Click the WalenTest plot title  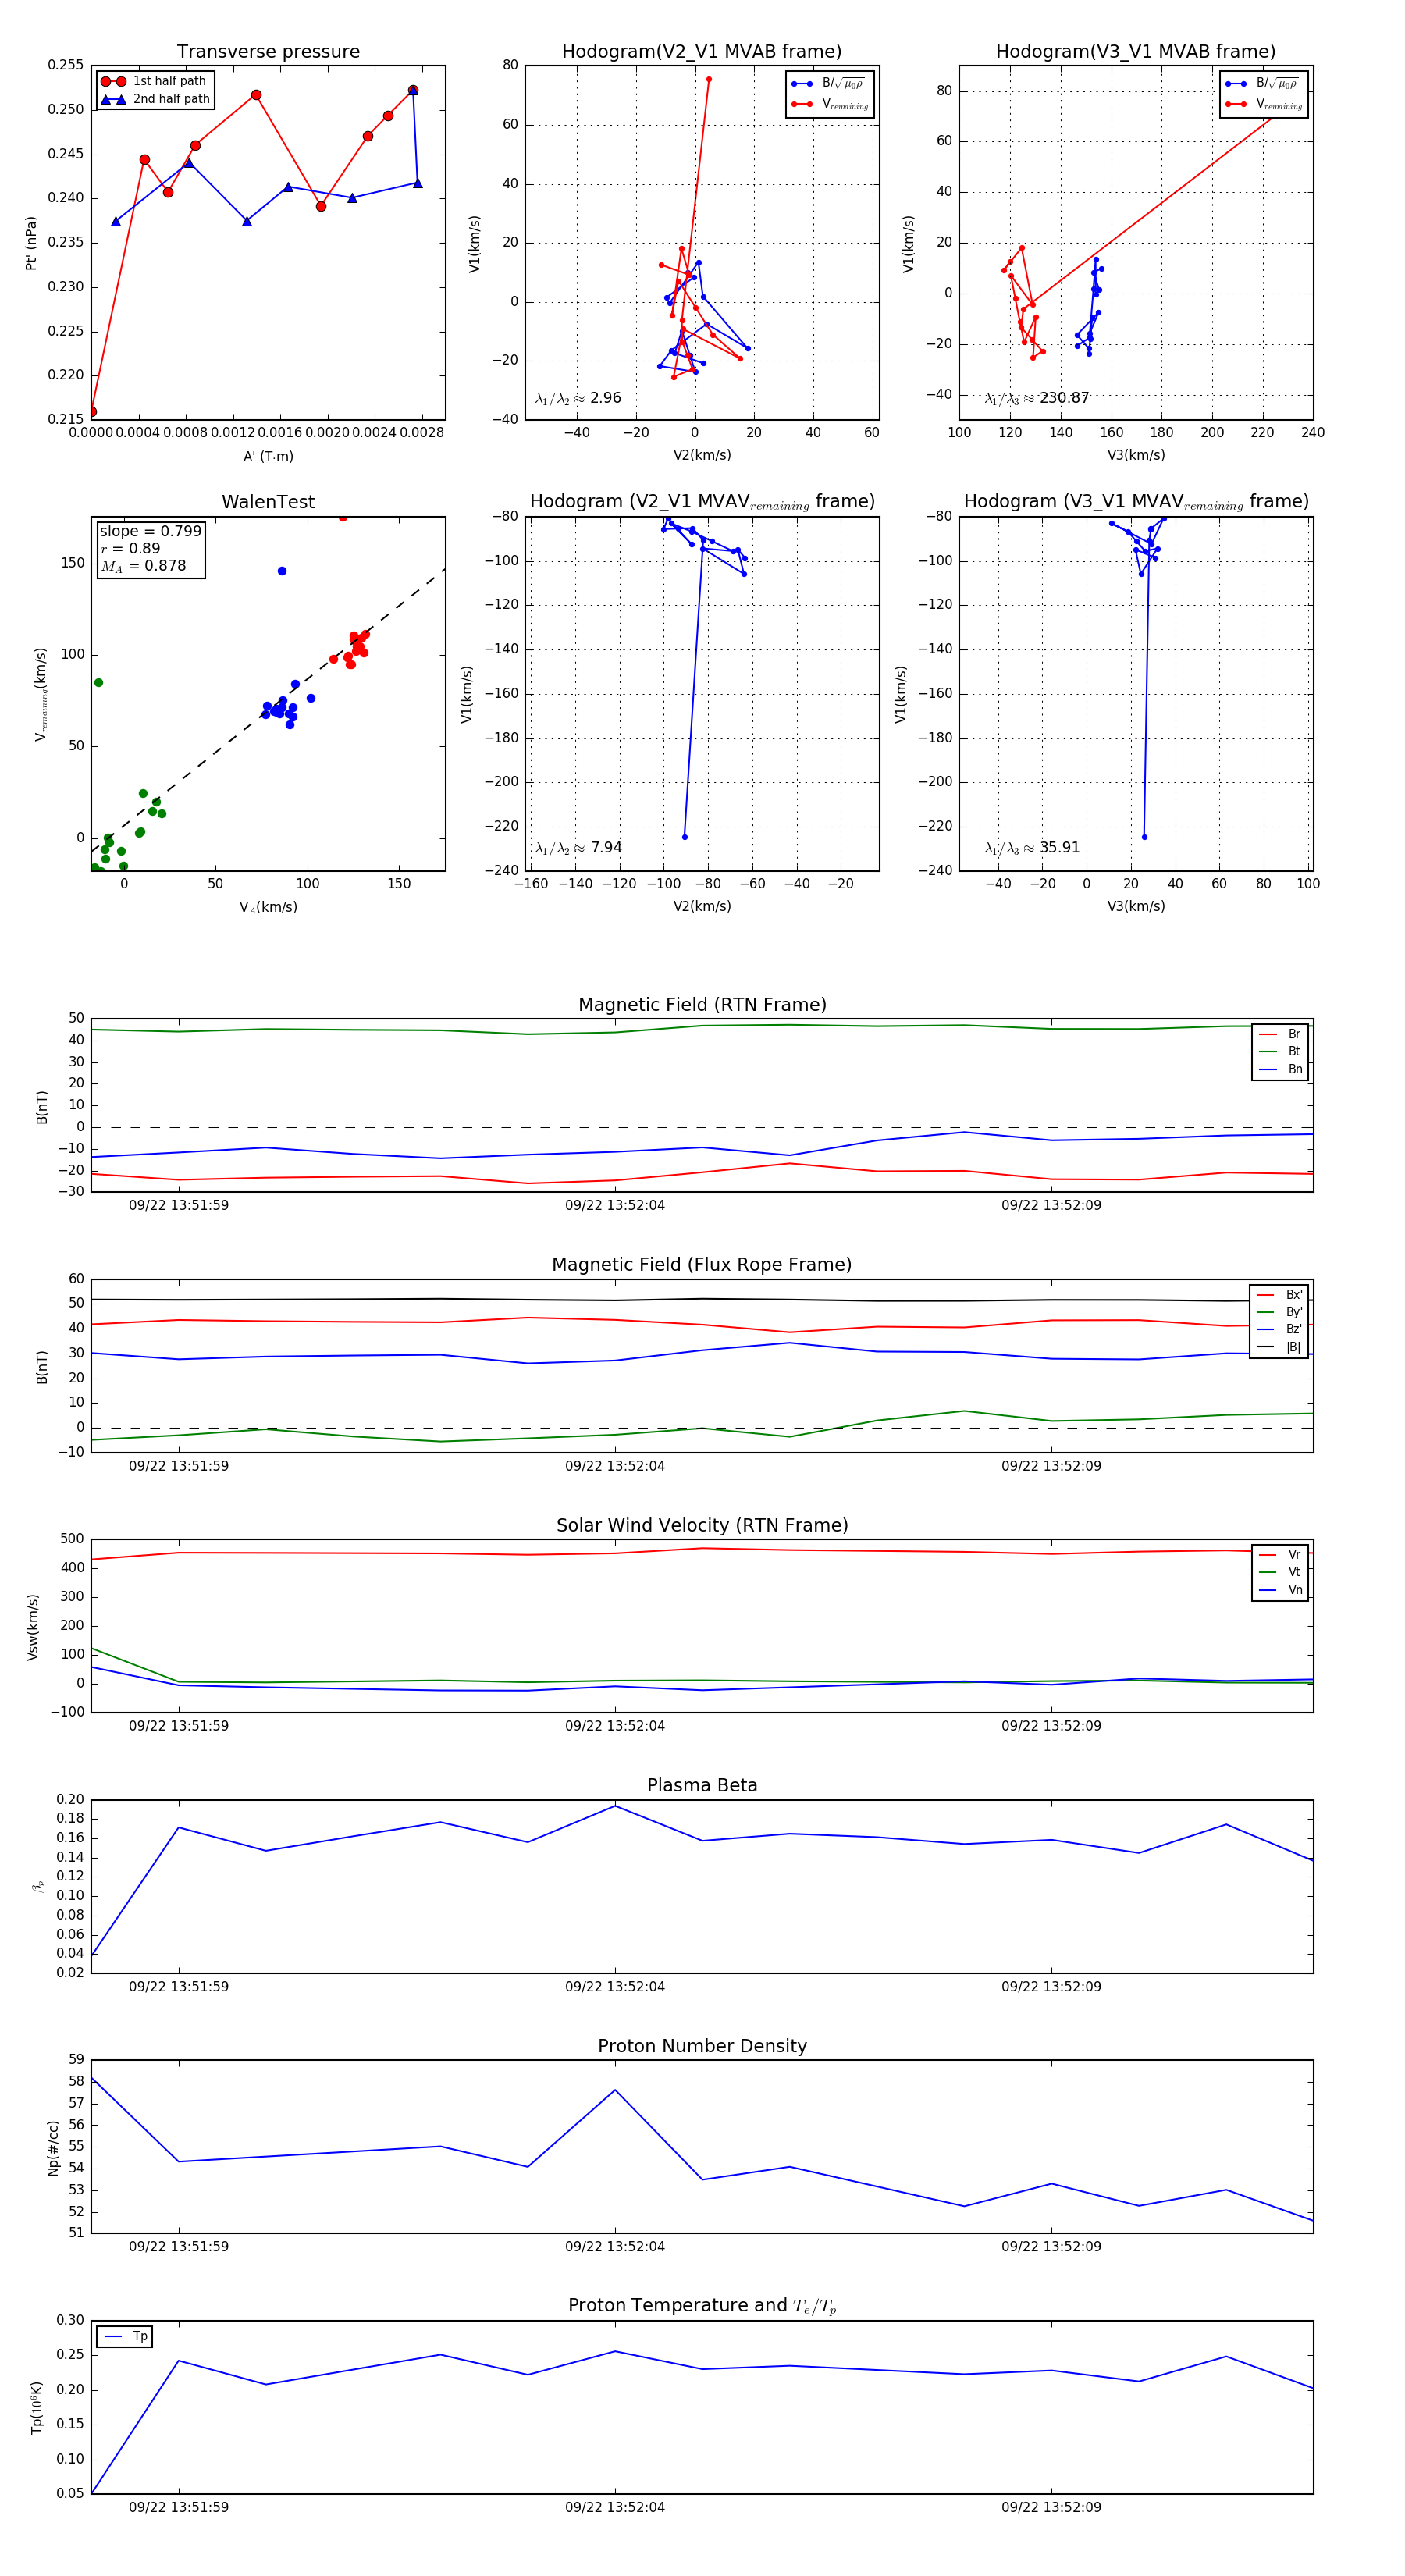[x=268, y=502]
